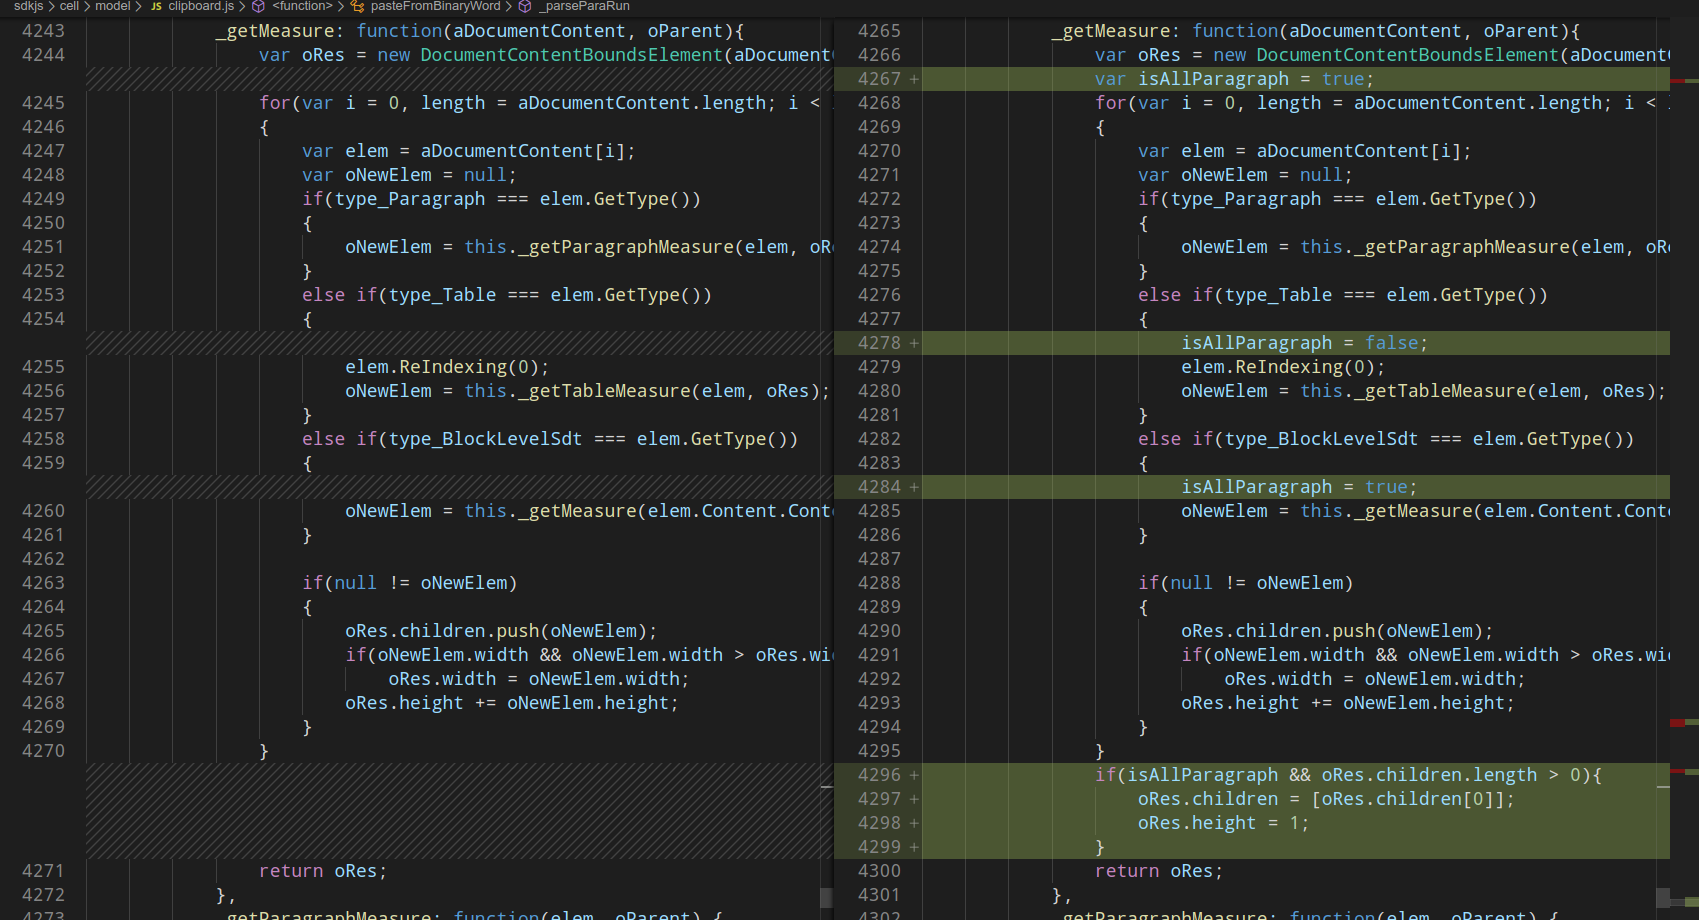Click the purple cube symbol icon before <function>
This screenshot has width=1699, height=920.
click(258, 6)
